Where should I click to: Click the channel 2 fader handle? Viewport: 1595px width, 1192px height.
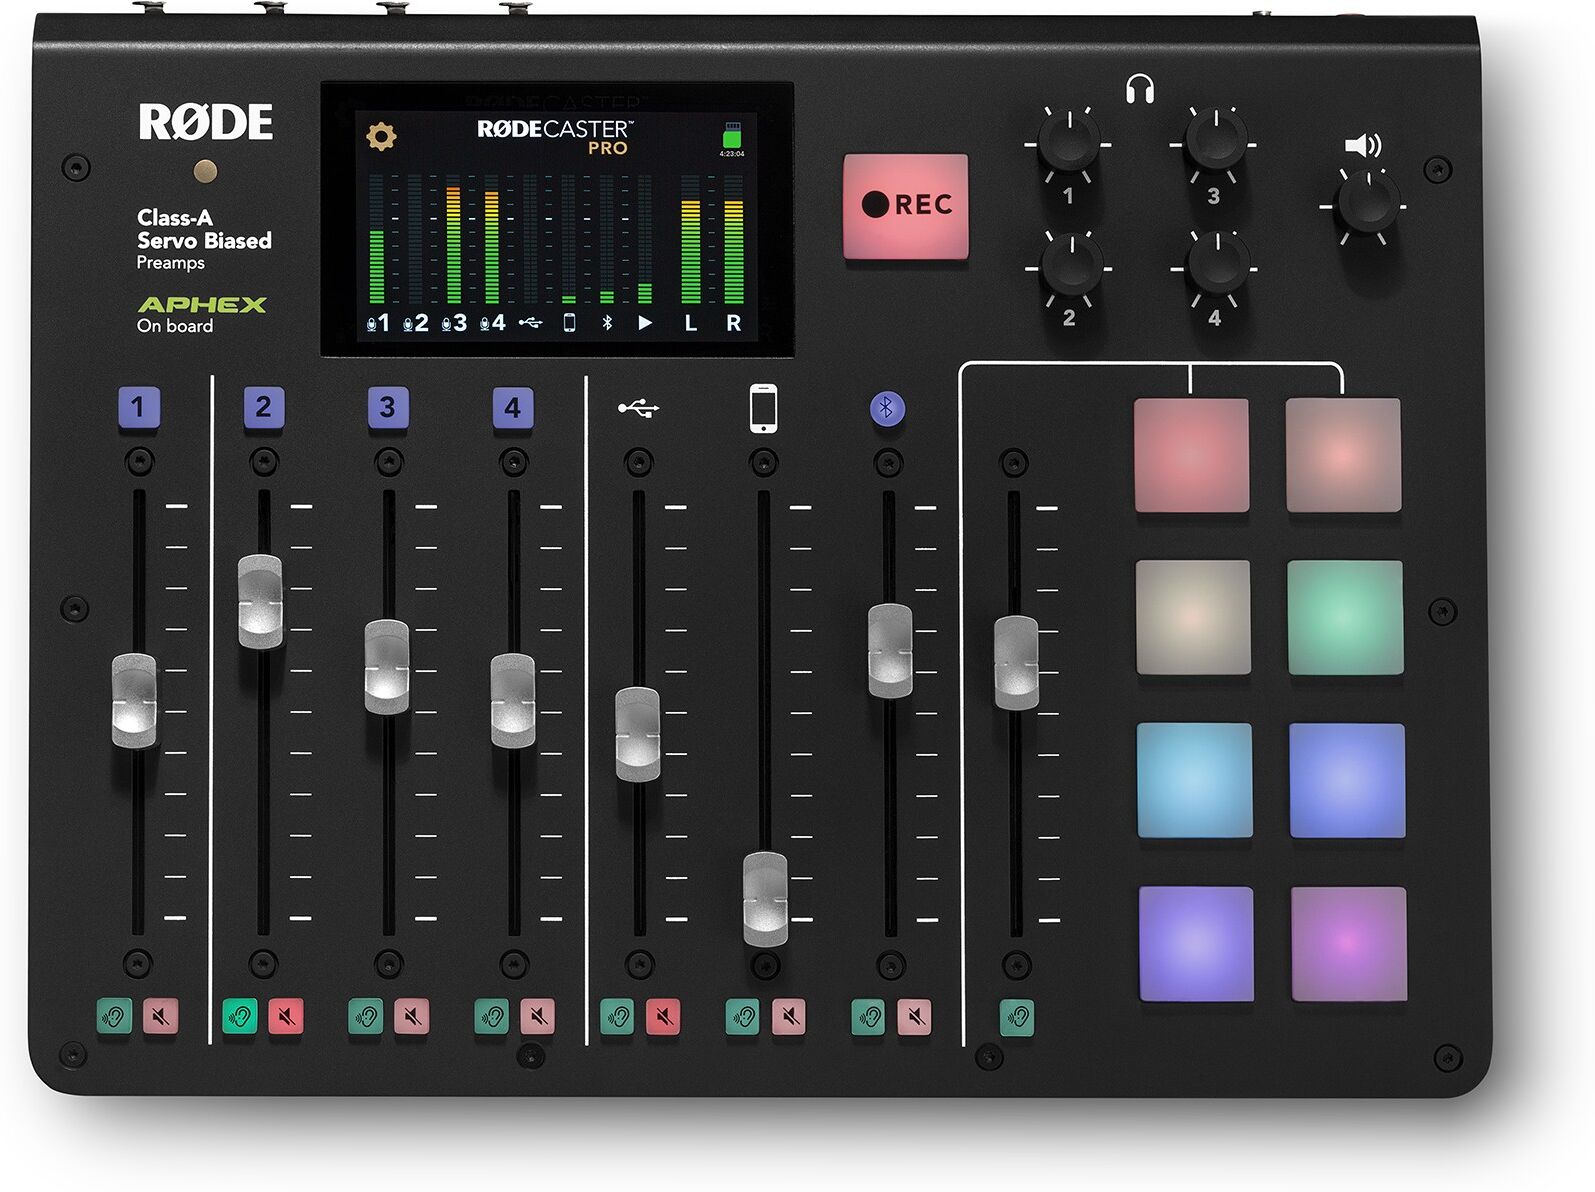coord(260,601)
